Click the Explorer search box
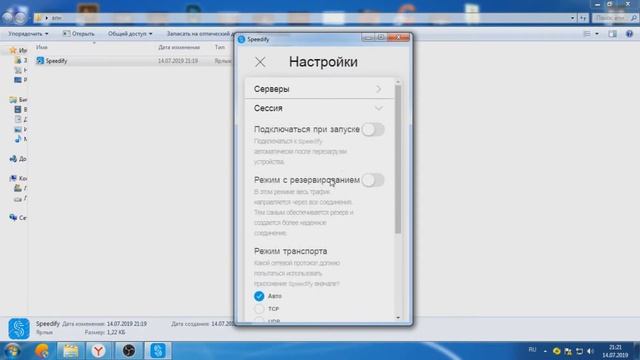The height and width of the screenshot is (360, 640). click(615, 18)
